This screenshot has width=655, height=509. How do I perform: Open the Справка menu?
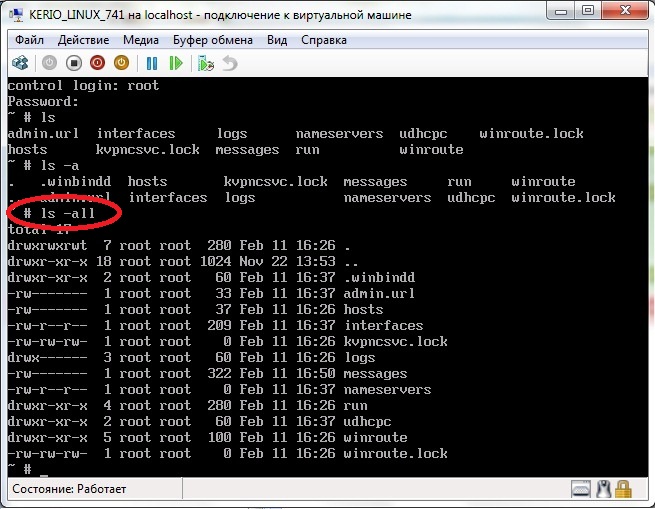pos(323,40)
